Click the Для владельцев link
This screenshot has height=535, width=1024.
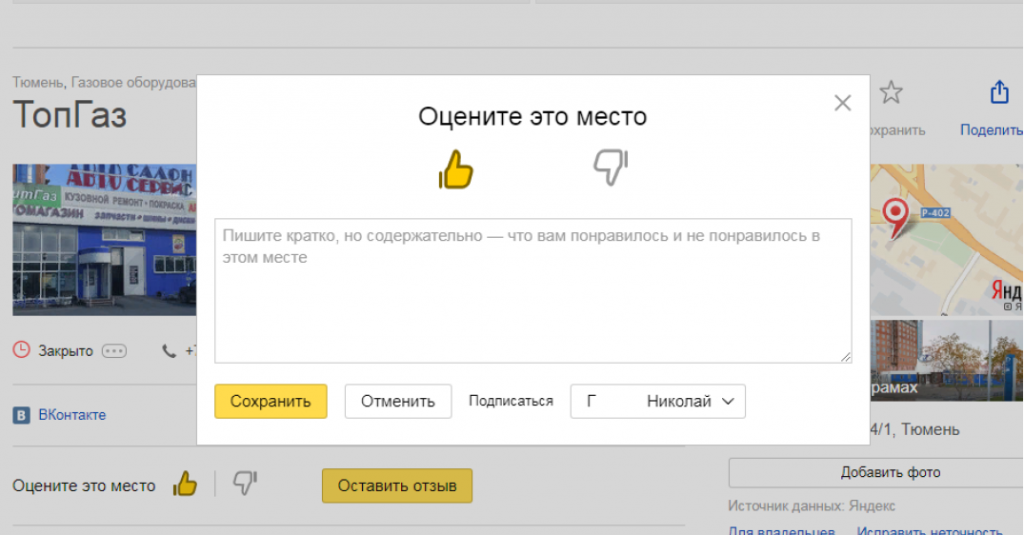782,531
